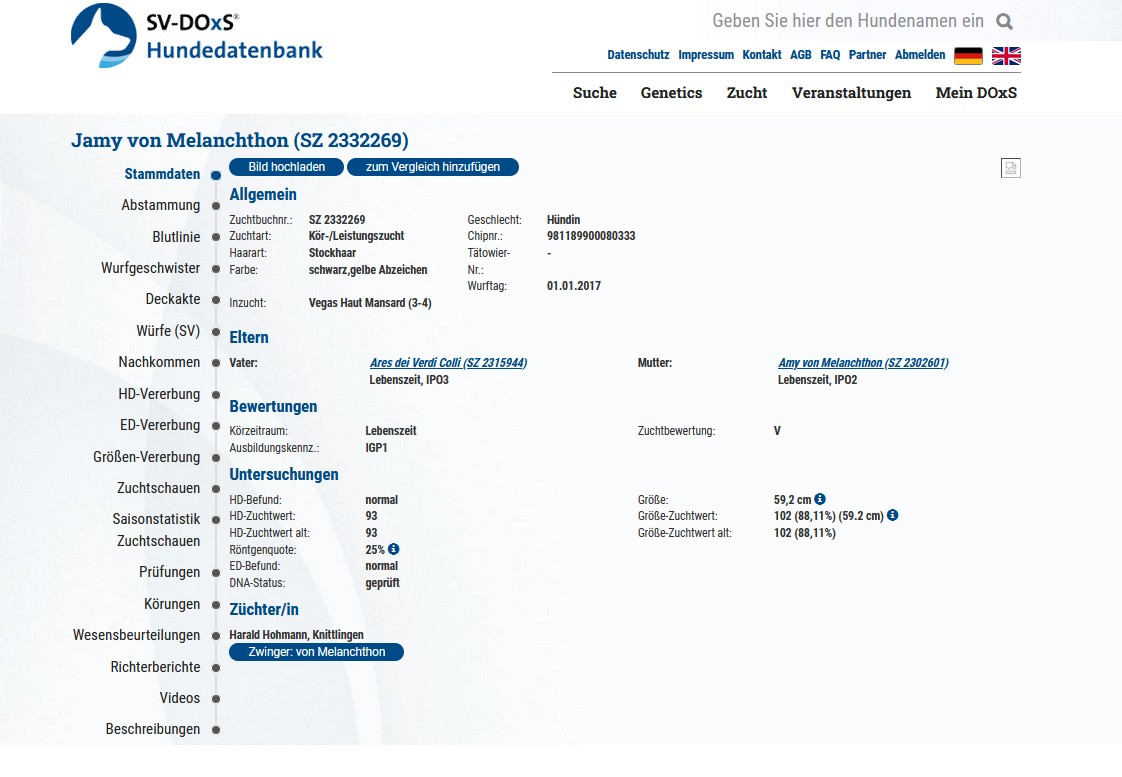This screenshot has height=777, width=1122.
Task: Click info icon next to Röntgenquote 25%
Action: (394, 549)
